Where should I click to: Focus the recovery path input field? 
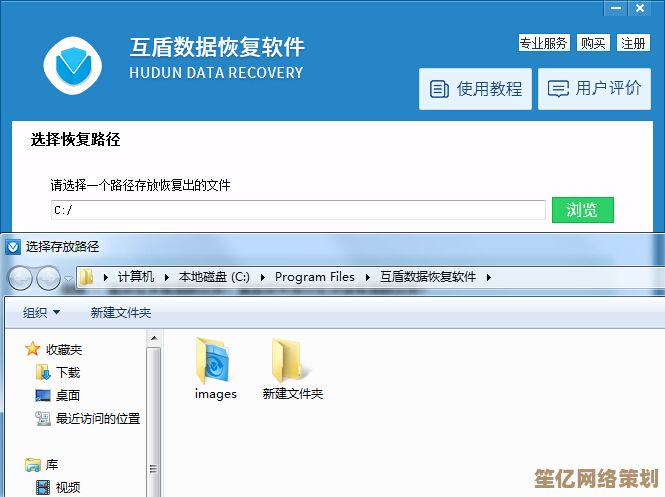coord(298,210)
